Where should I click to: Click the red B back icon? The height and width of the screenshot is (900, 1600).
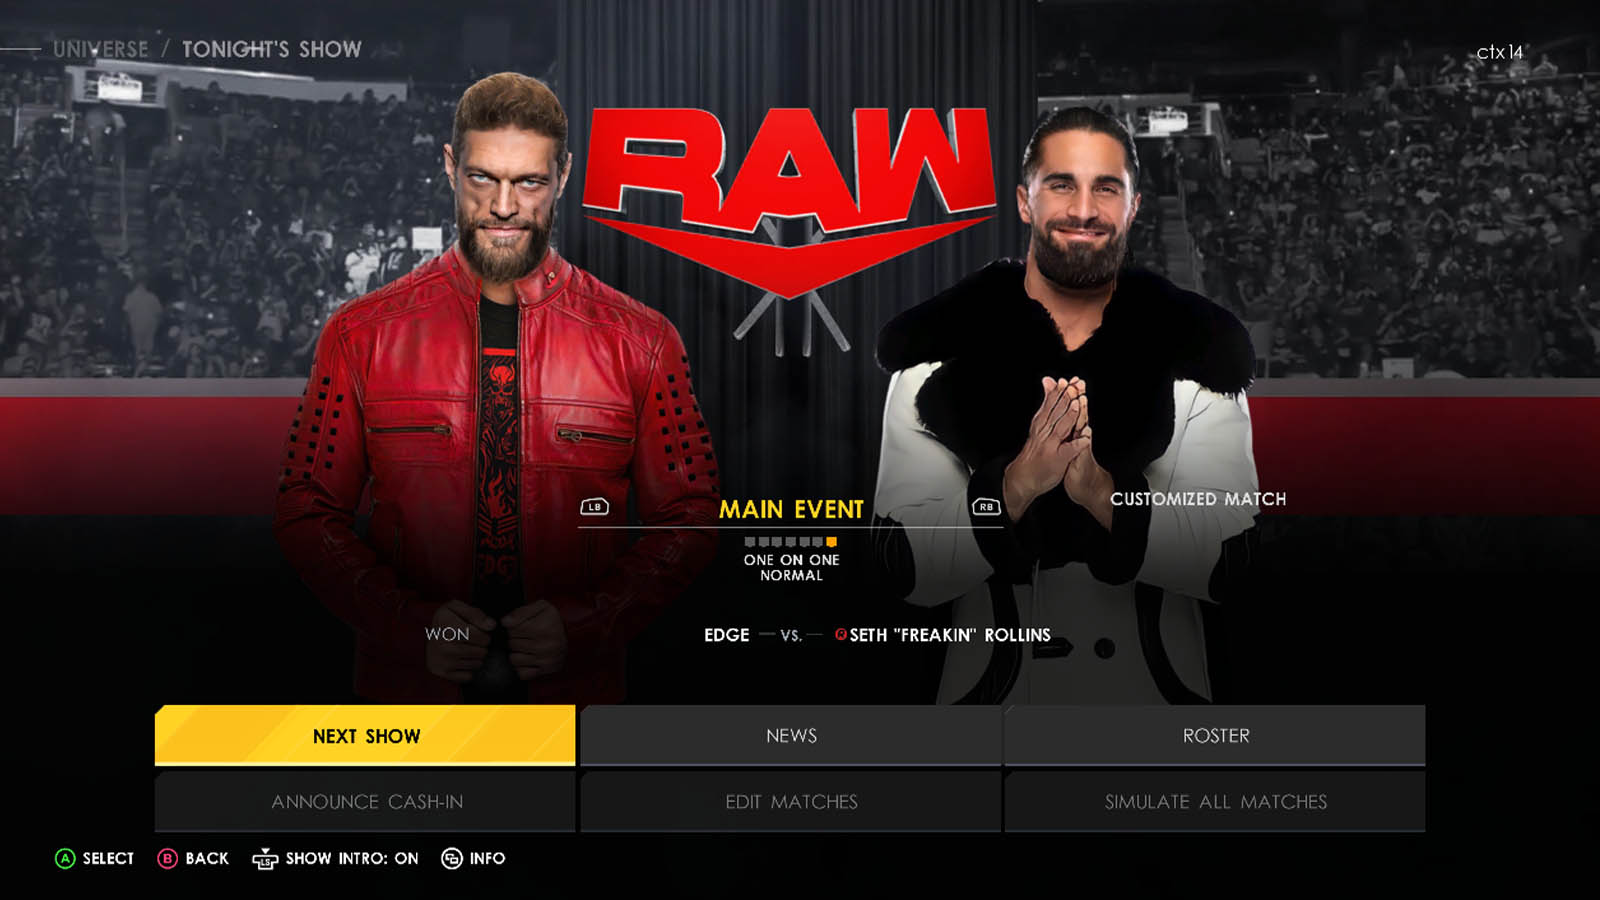167,858
